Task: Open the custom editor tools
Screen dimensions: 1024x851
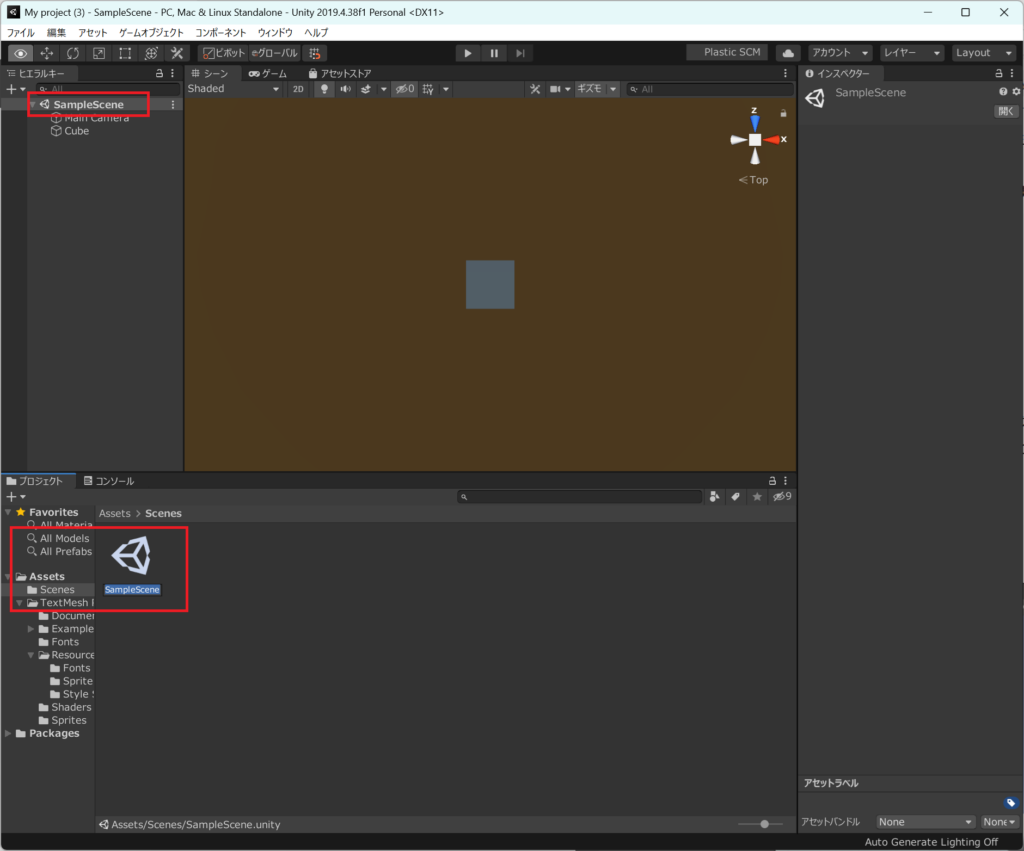Action: [x=177, y=54]
